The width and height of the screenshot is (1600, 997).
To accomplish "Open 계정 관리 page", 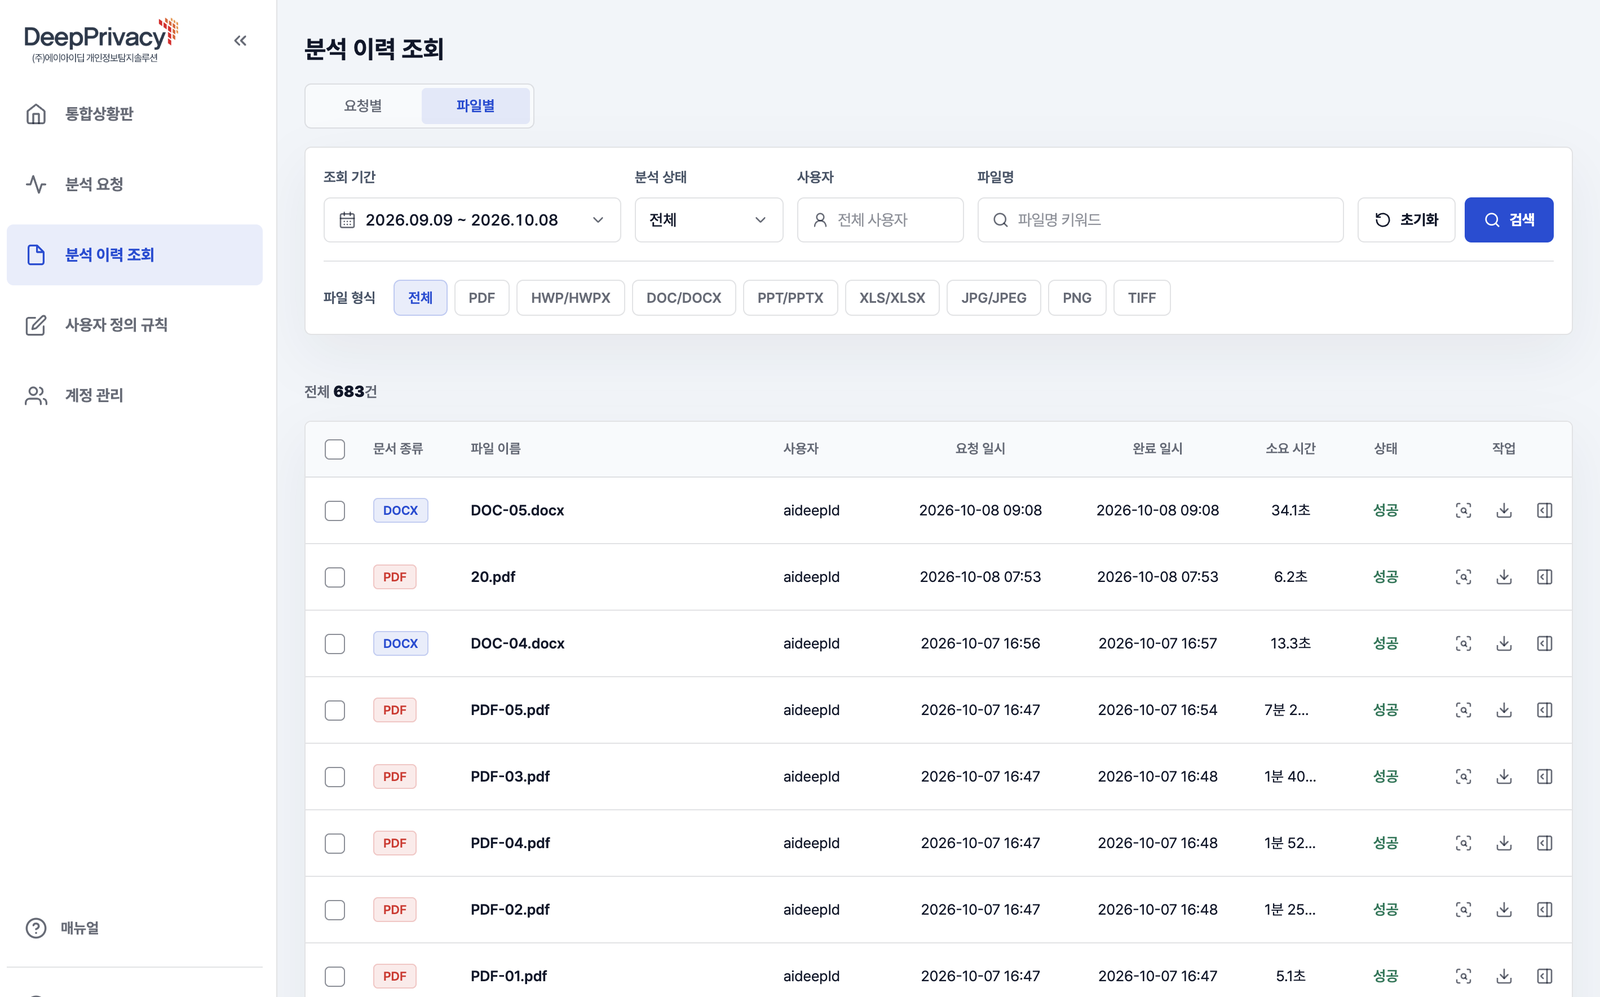I will pyautogui.click(x=134, y=395).
